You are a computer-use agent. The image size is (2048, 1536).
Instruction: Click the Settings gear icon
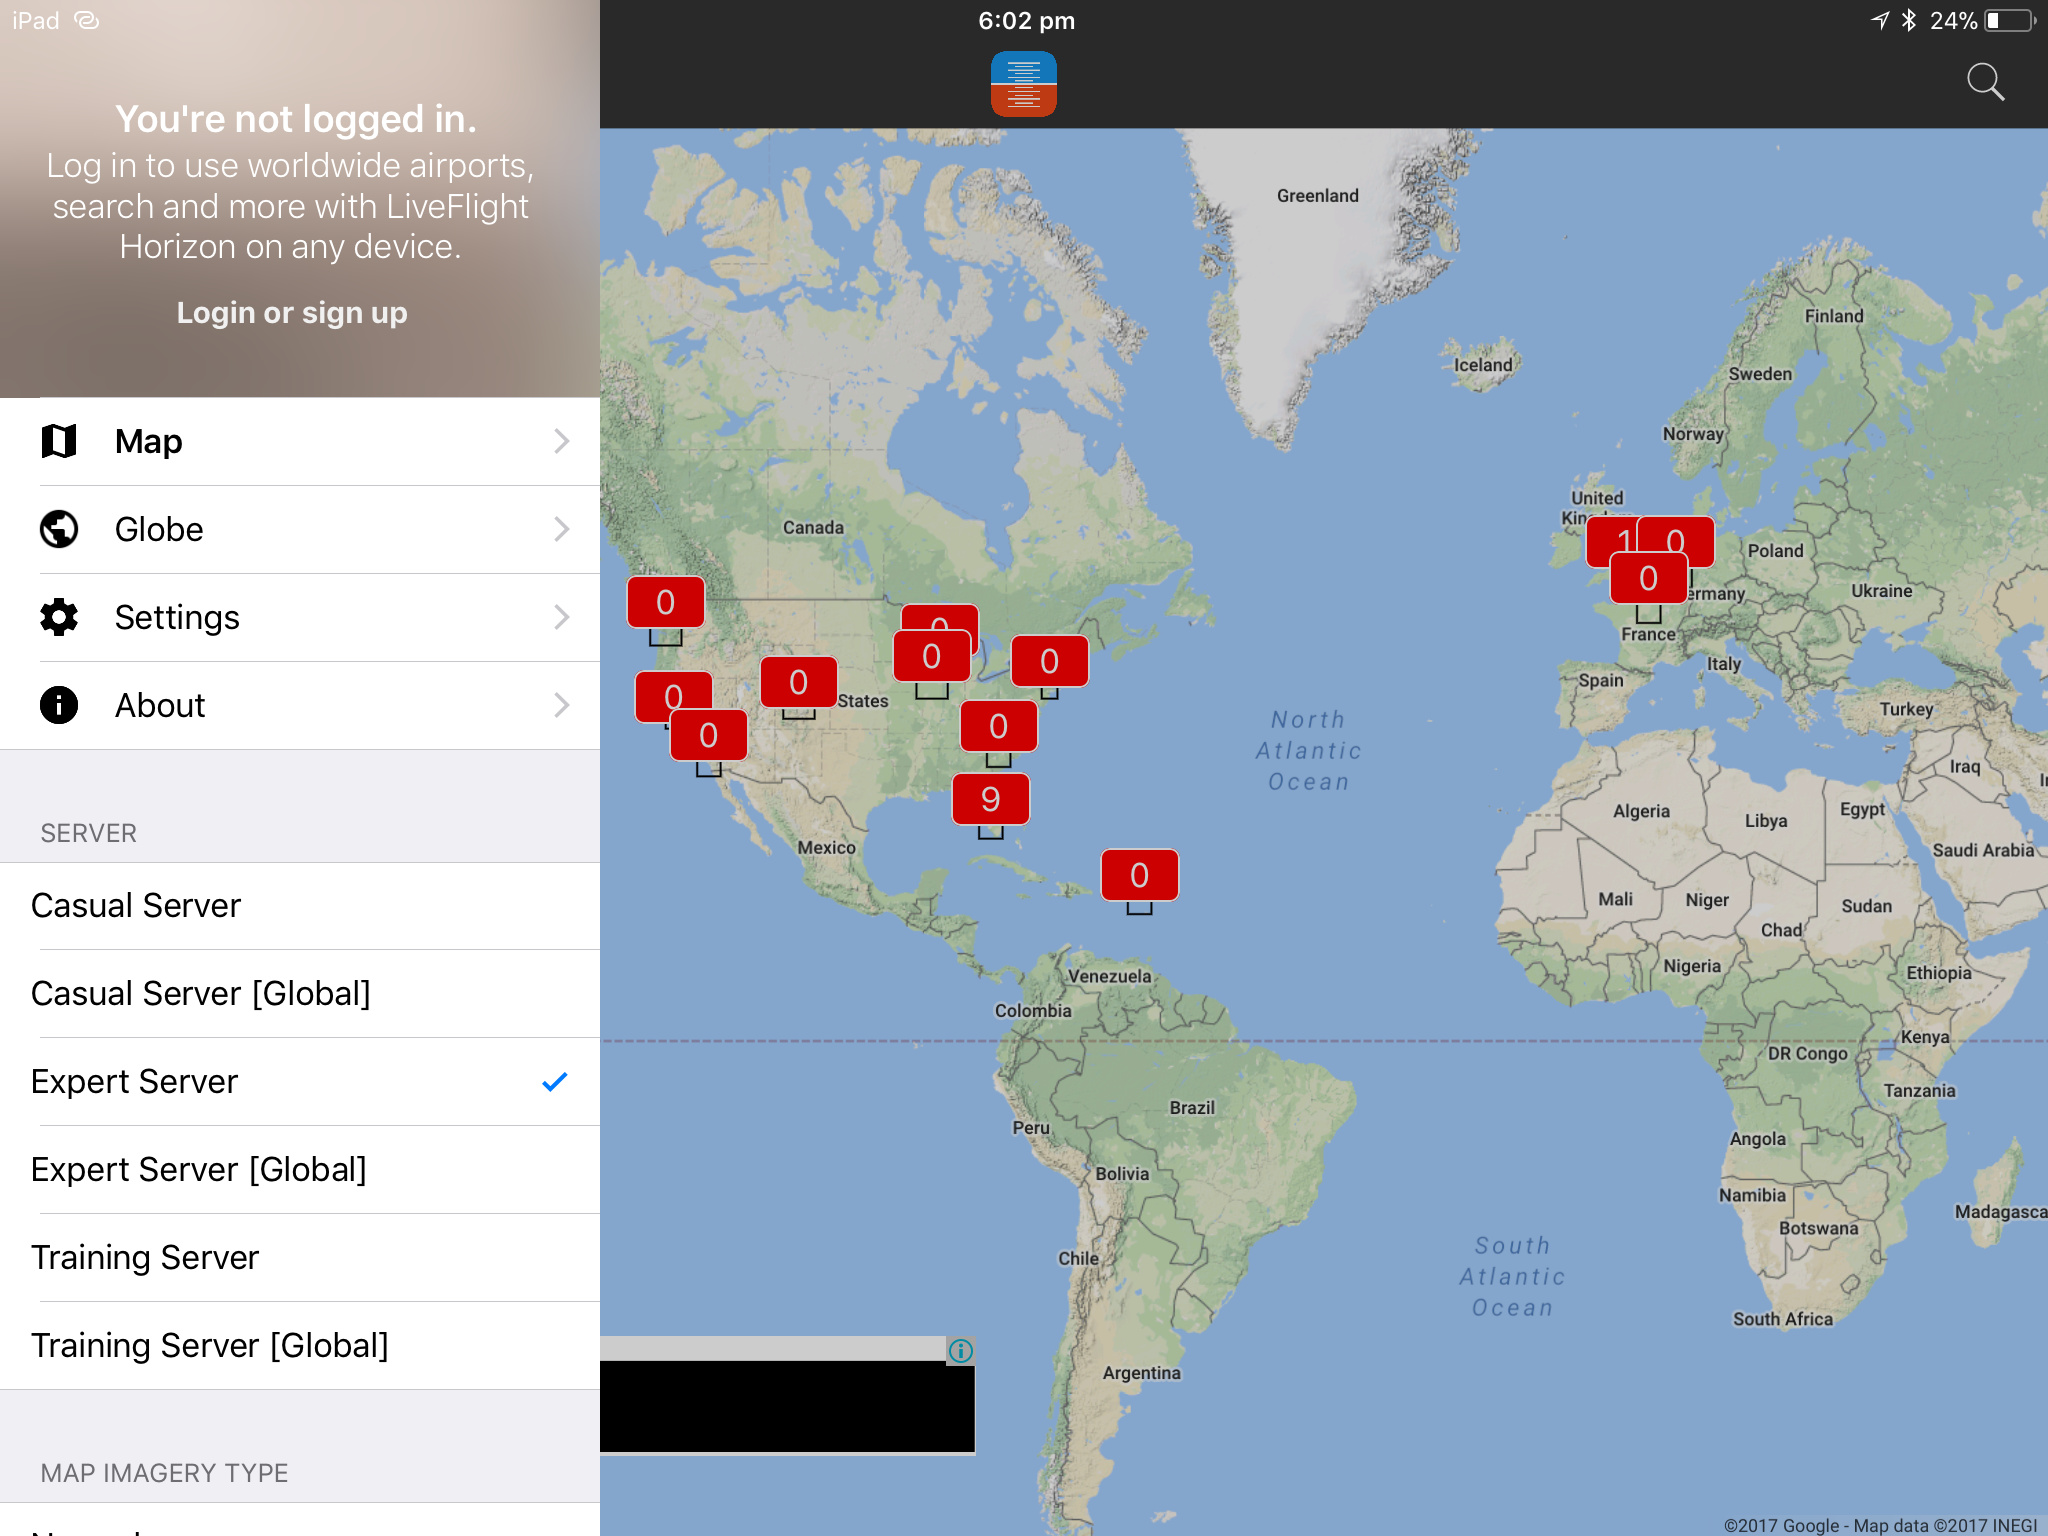tap(59, 617)
